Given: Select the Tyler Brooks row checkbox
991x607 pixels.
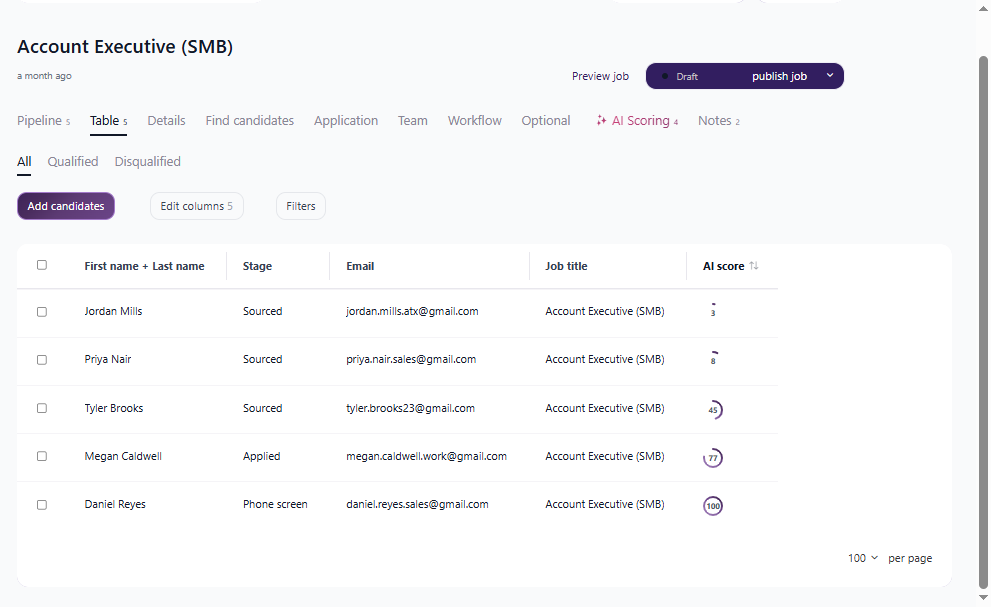Looking at the screenshot, I should coord(42,408).
